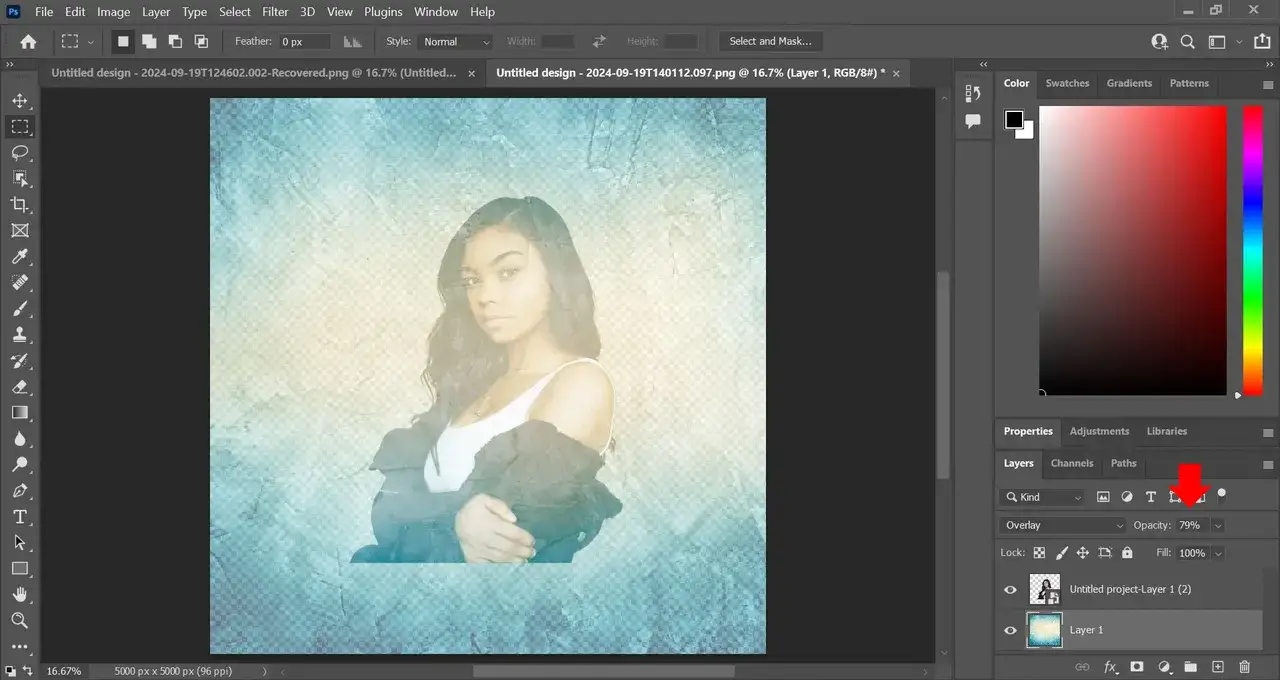This screenshot has width=1280, height=680.
Task: Switch to the Swatches tab
Action: point(1067,83)
